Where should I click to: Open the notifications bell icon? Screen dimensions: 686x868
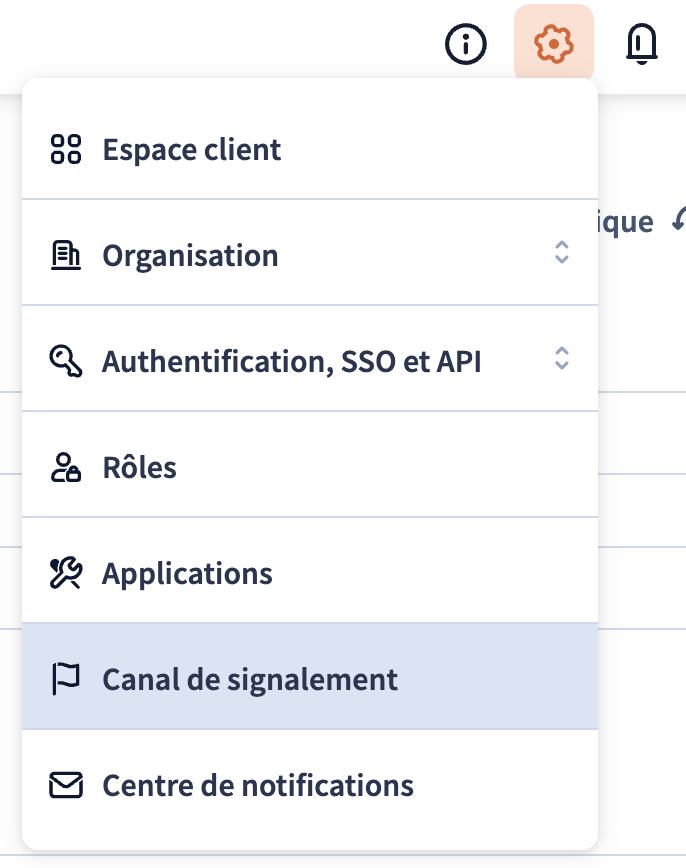pos(642,44)
